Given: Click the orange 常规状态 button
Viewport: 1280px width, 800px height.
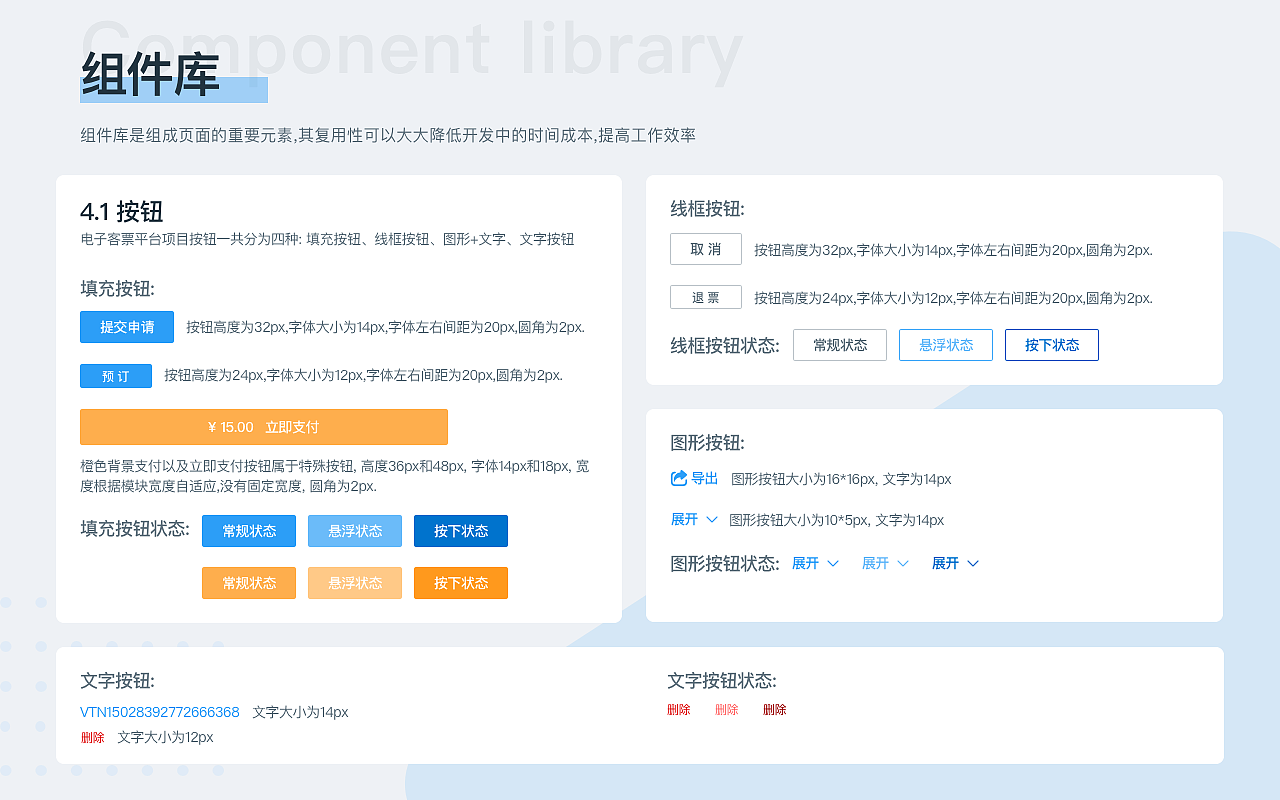Looking at the screenshot, I should pos(248,583).
